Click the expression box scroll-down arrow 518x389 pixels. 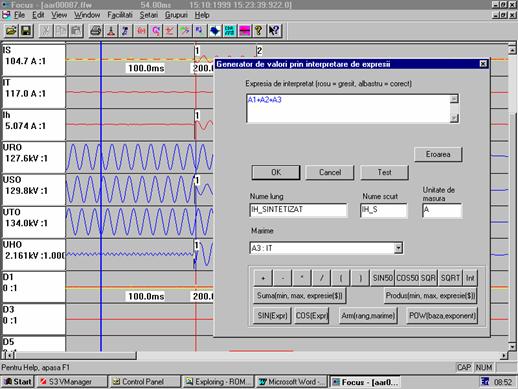click(x=454, y=118)
